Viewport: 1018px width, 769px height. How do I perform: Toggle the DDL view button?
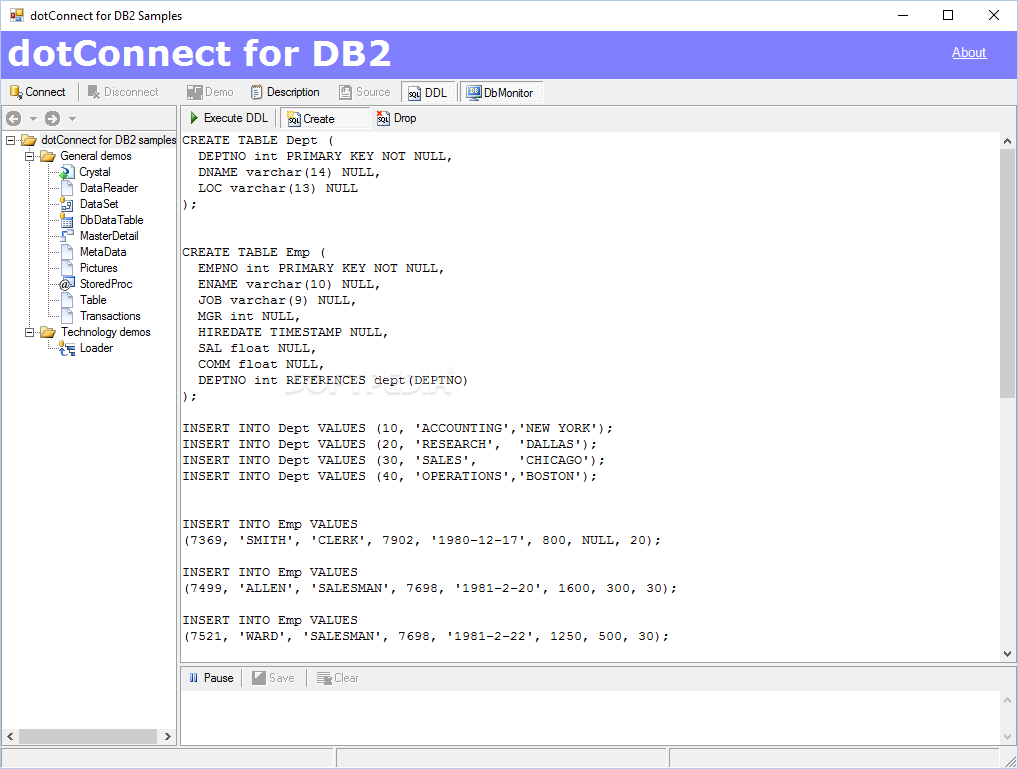pyautogui.click(x=429, y=93)
